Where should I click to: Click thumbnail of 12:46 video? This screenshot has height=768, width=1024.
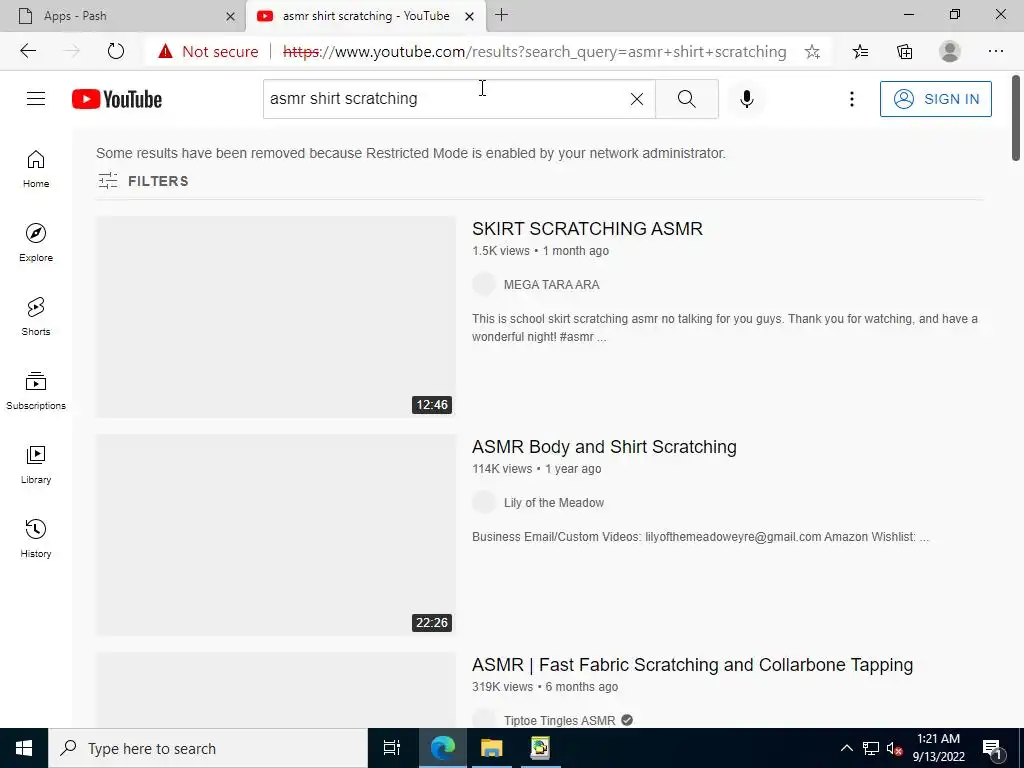276,317
